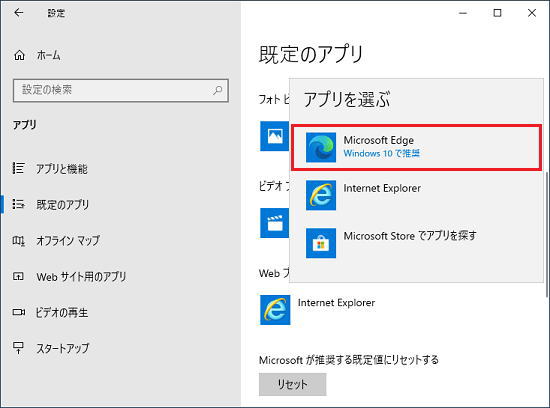Select Microsoft Edge in the app chooser

click(x=416, y=147)
